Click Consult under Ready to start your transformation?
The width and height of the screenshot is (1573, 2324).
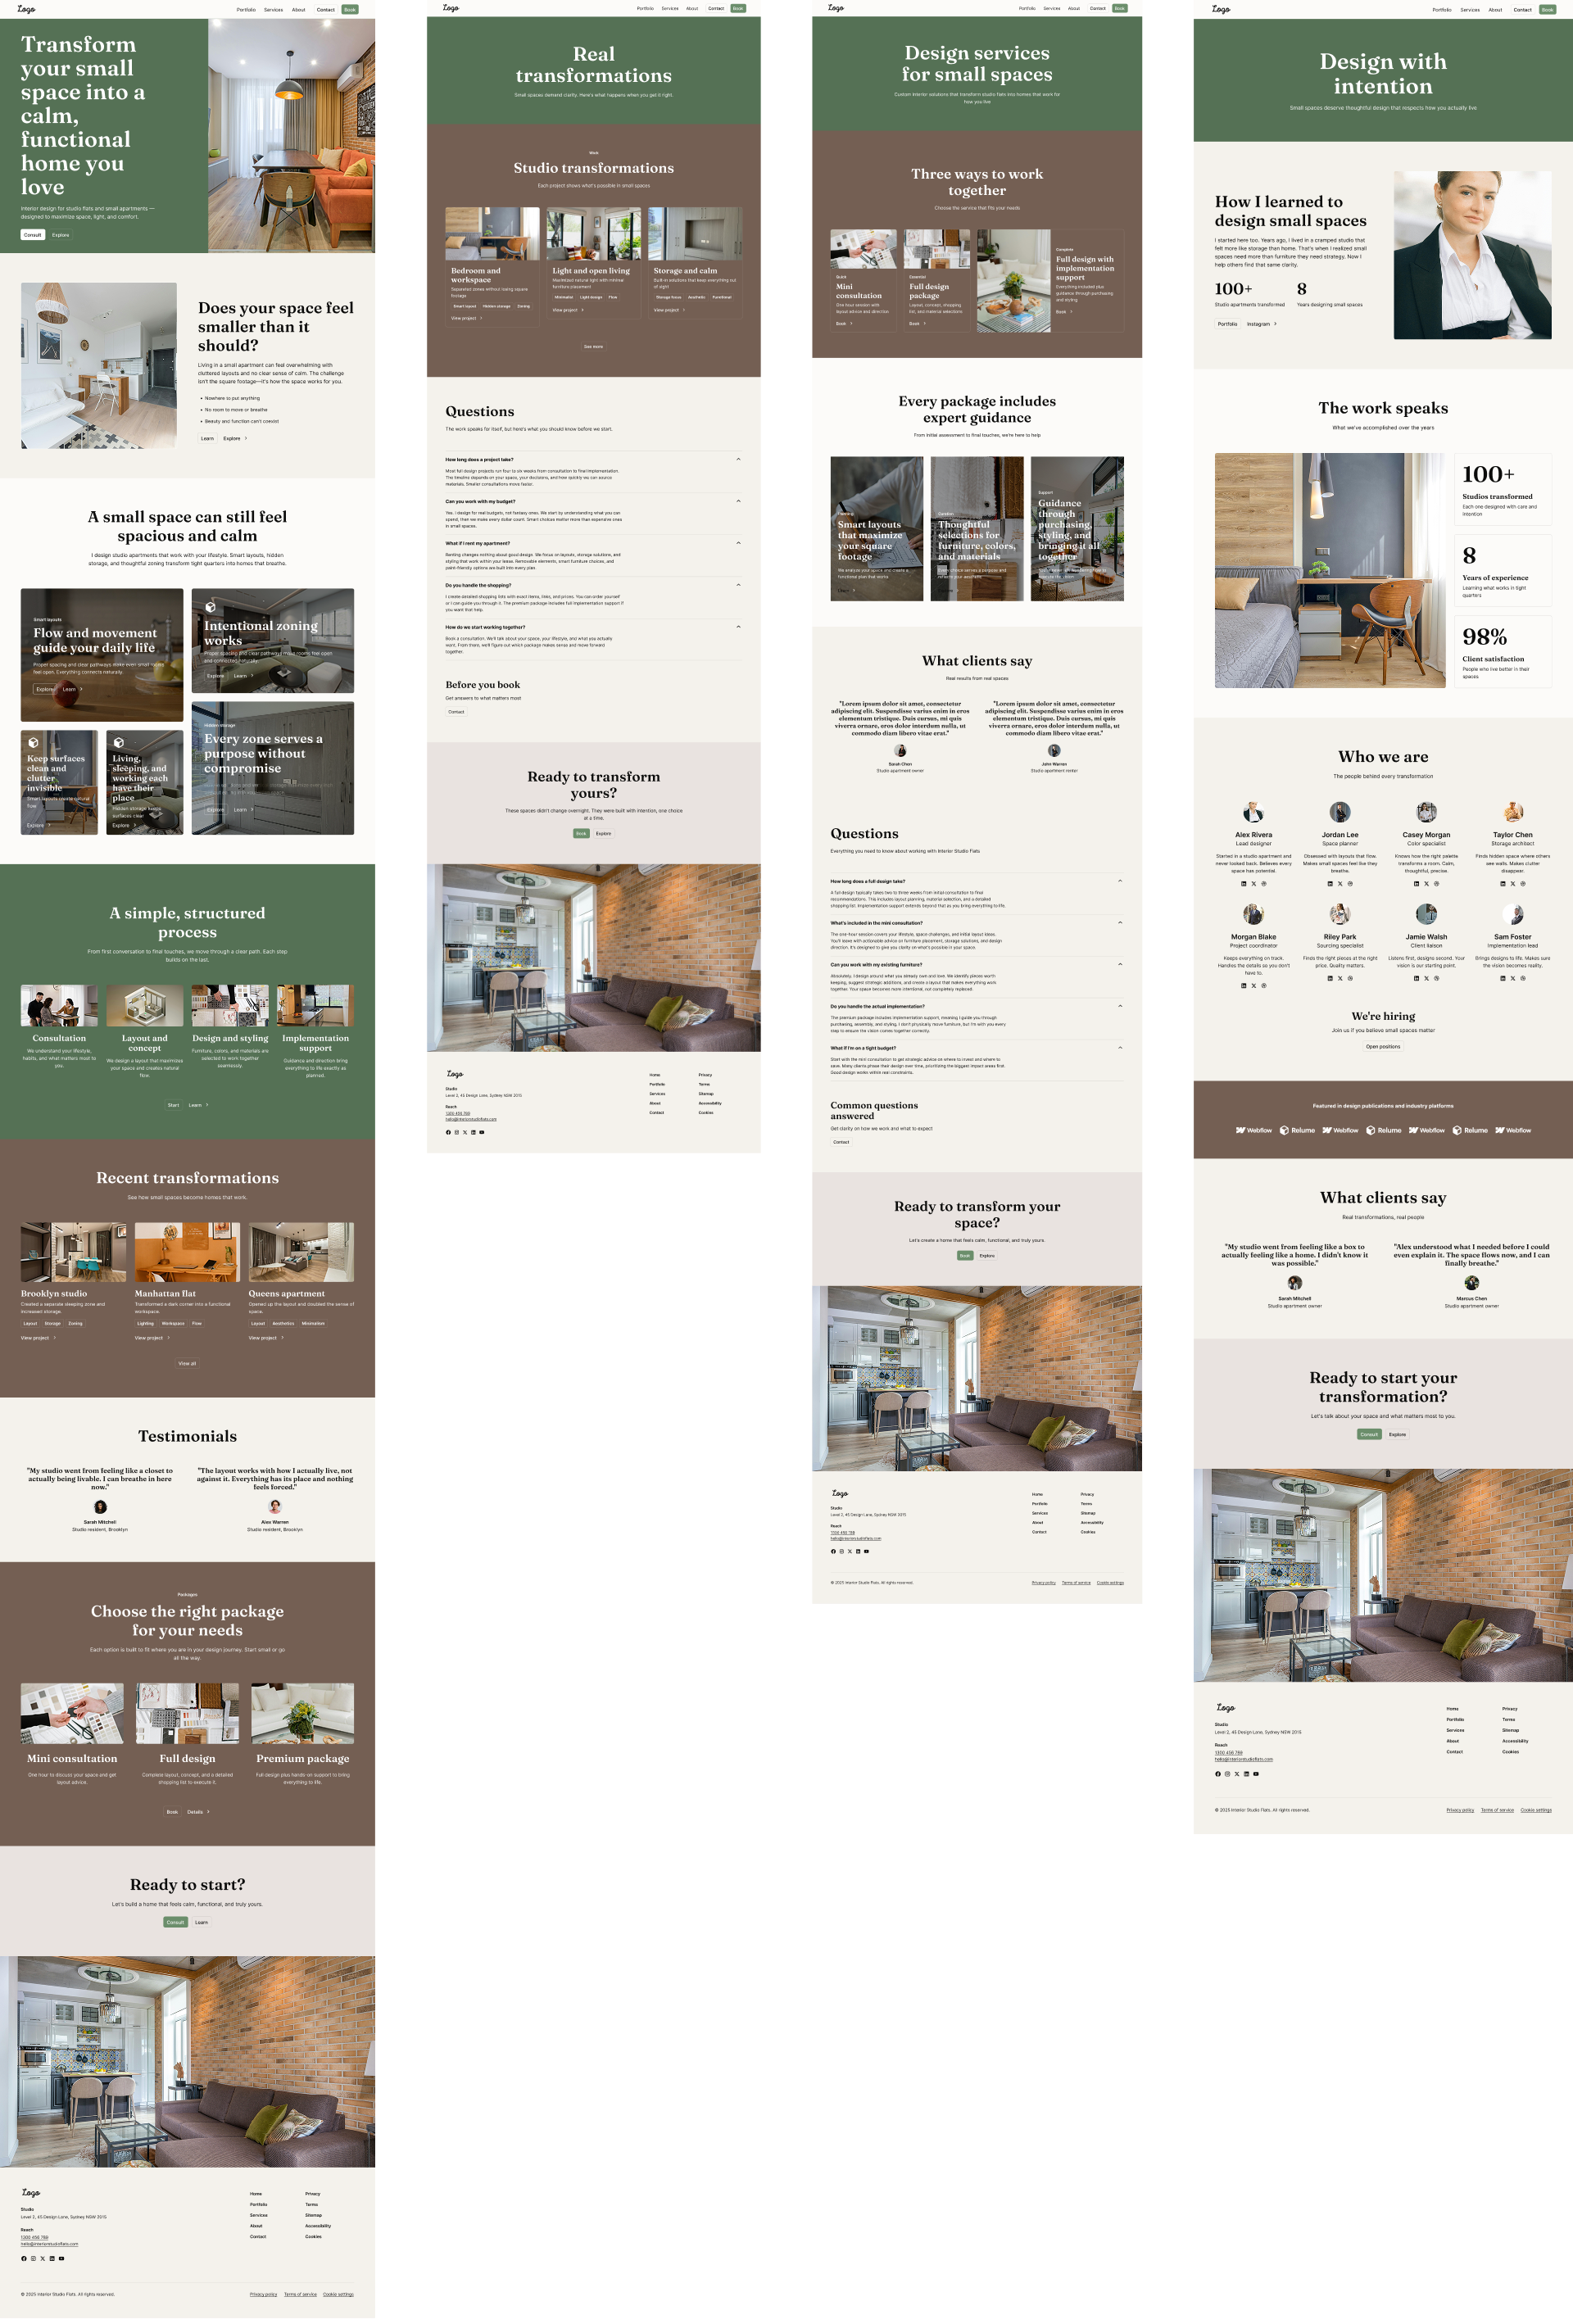click(1369, 1435)
